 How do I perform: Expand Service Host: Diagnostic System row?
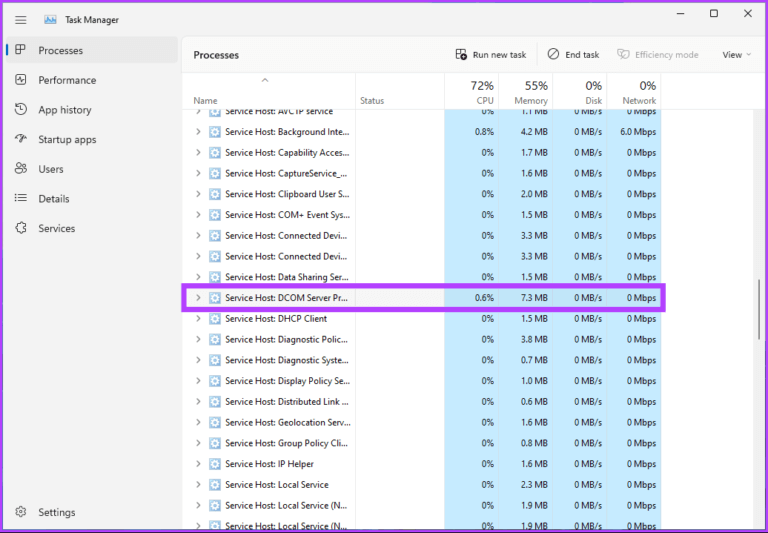(x=198, y=360)
